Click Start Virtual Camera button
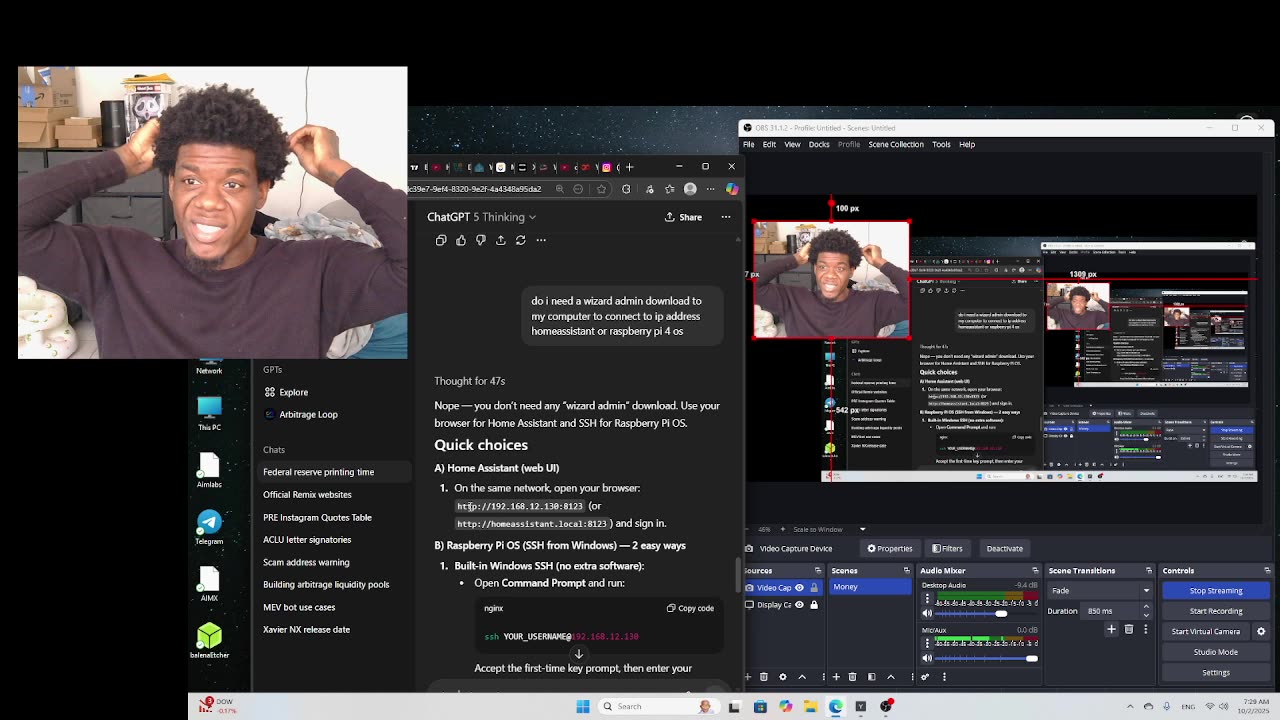The height and width of the screenshot is (720, 1280). coord(1206,632)
